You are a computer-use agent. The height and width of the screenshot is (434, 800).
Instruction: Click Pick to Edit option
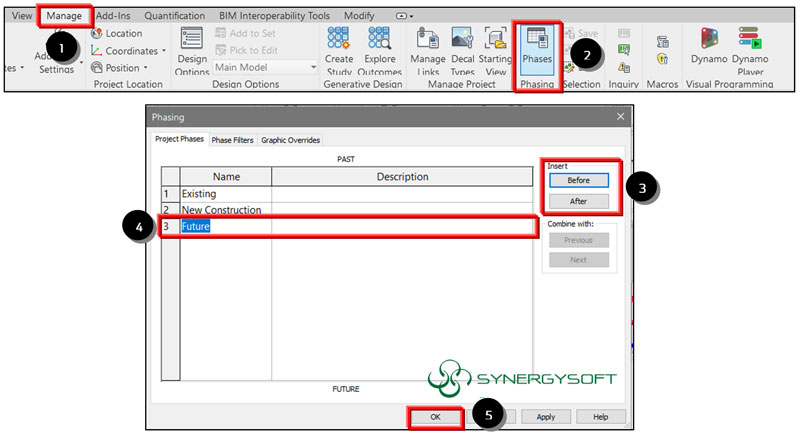(x=247, y=50)
